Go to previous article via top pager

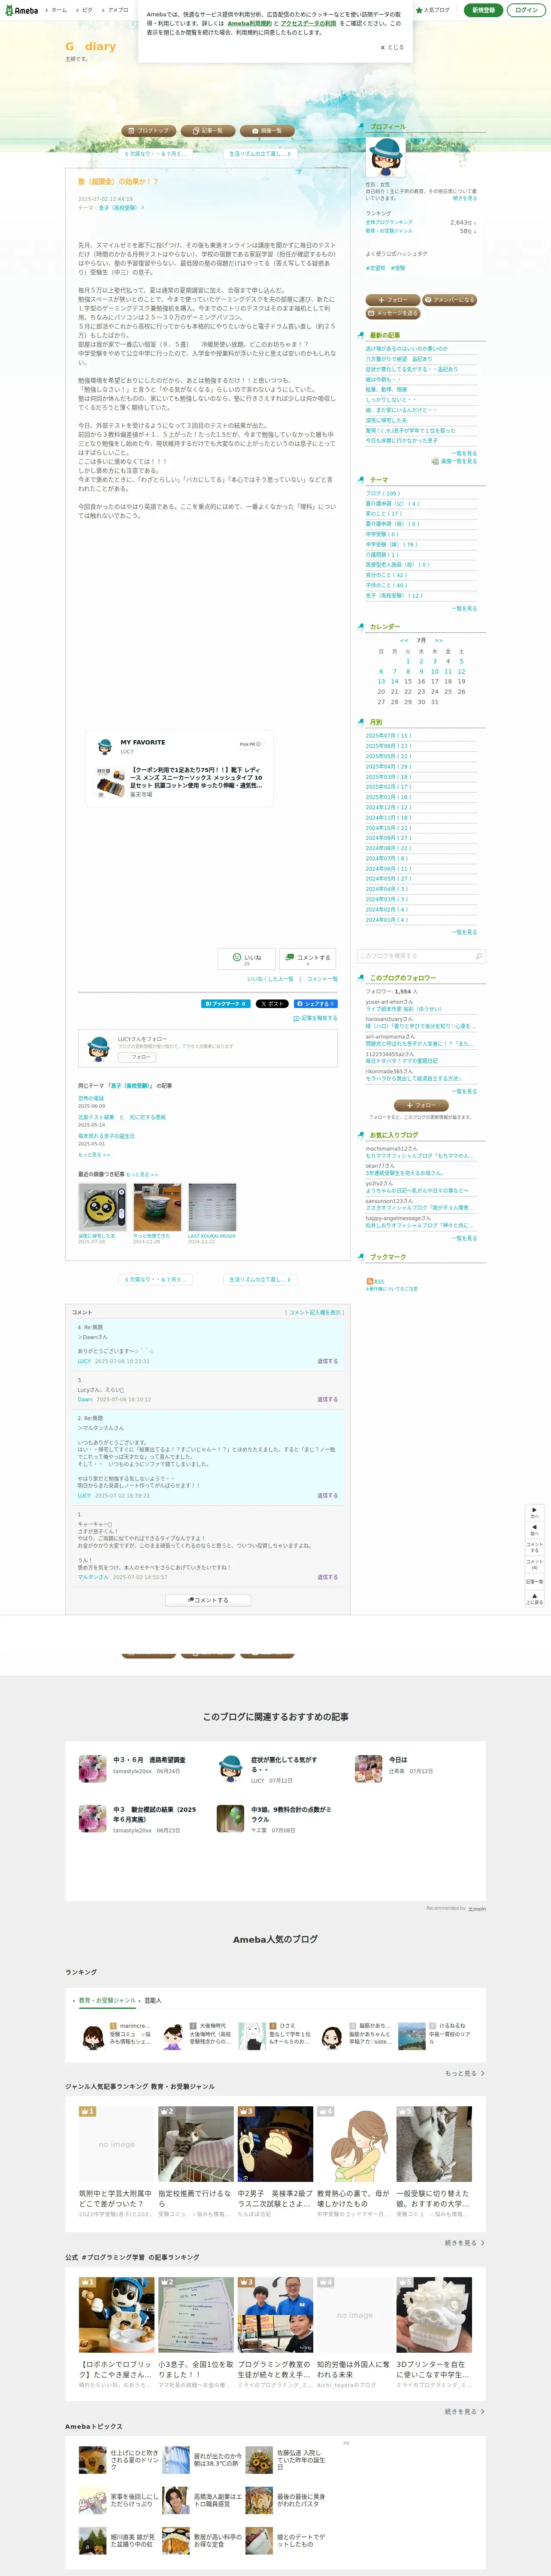point(155,154)
